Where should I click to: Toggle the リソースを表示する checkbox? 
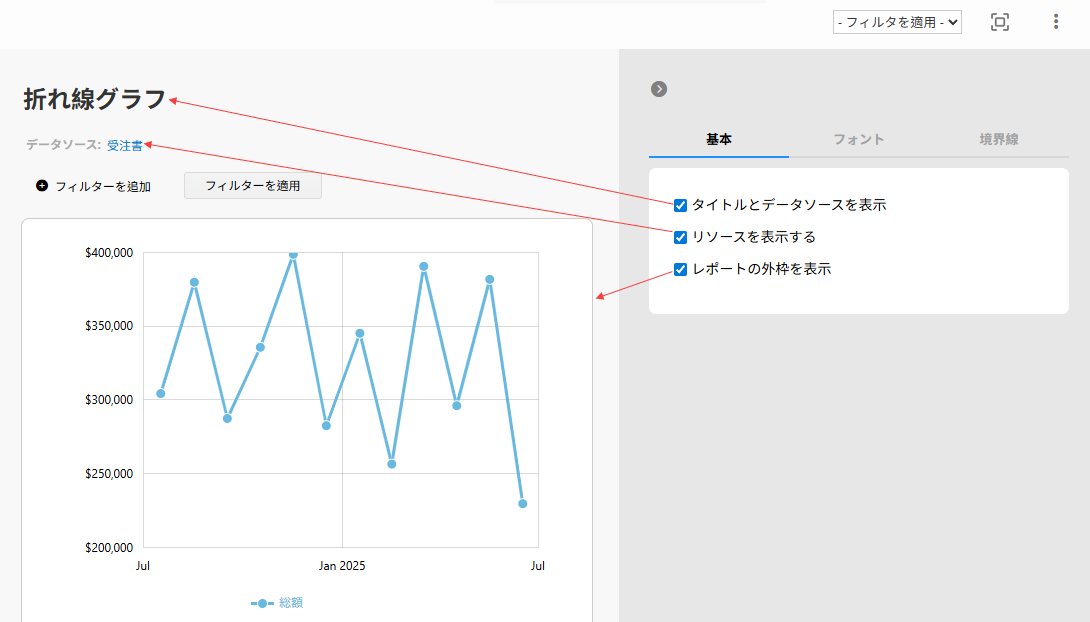coord(680,237)
